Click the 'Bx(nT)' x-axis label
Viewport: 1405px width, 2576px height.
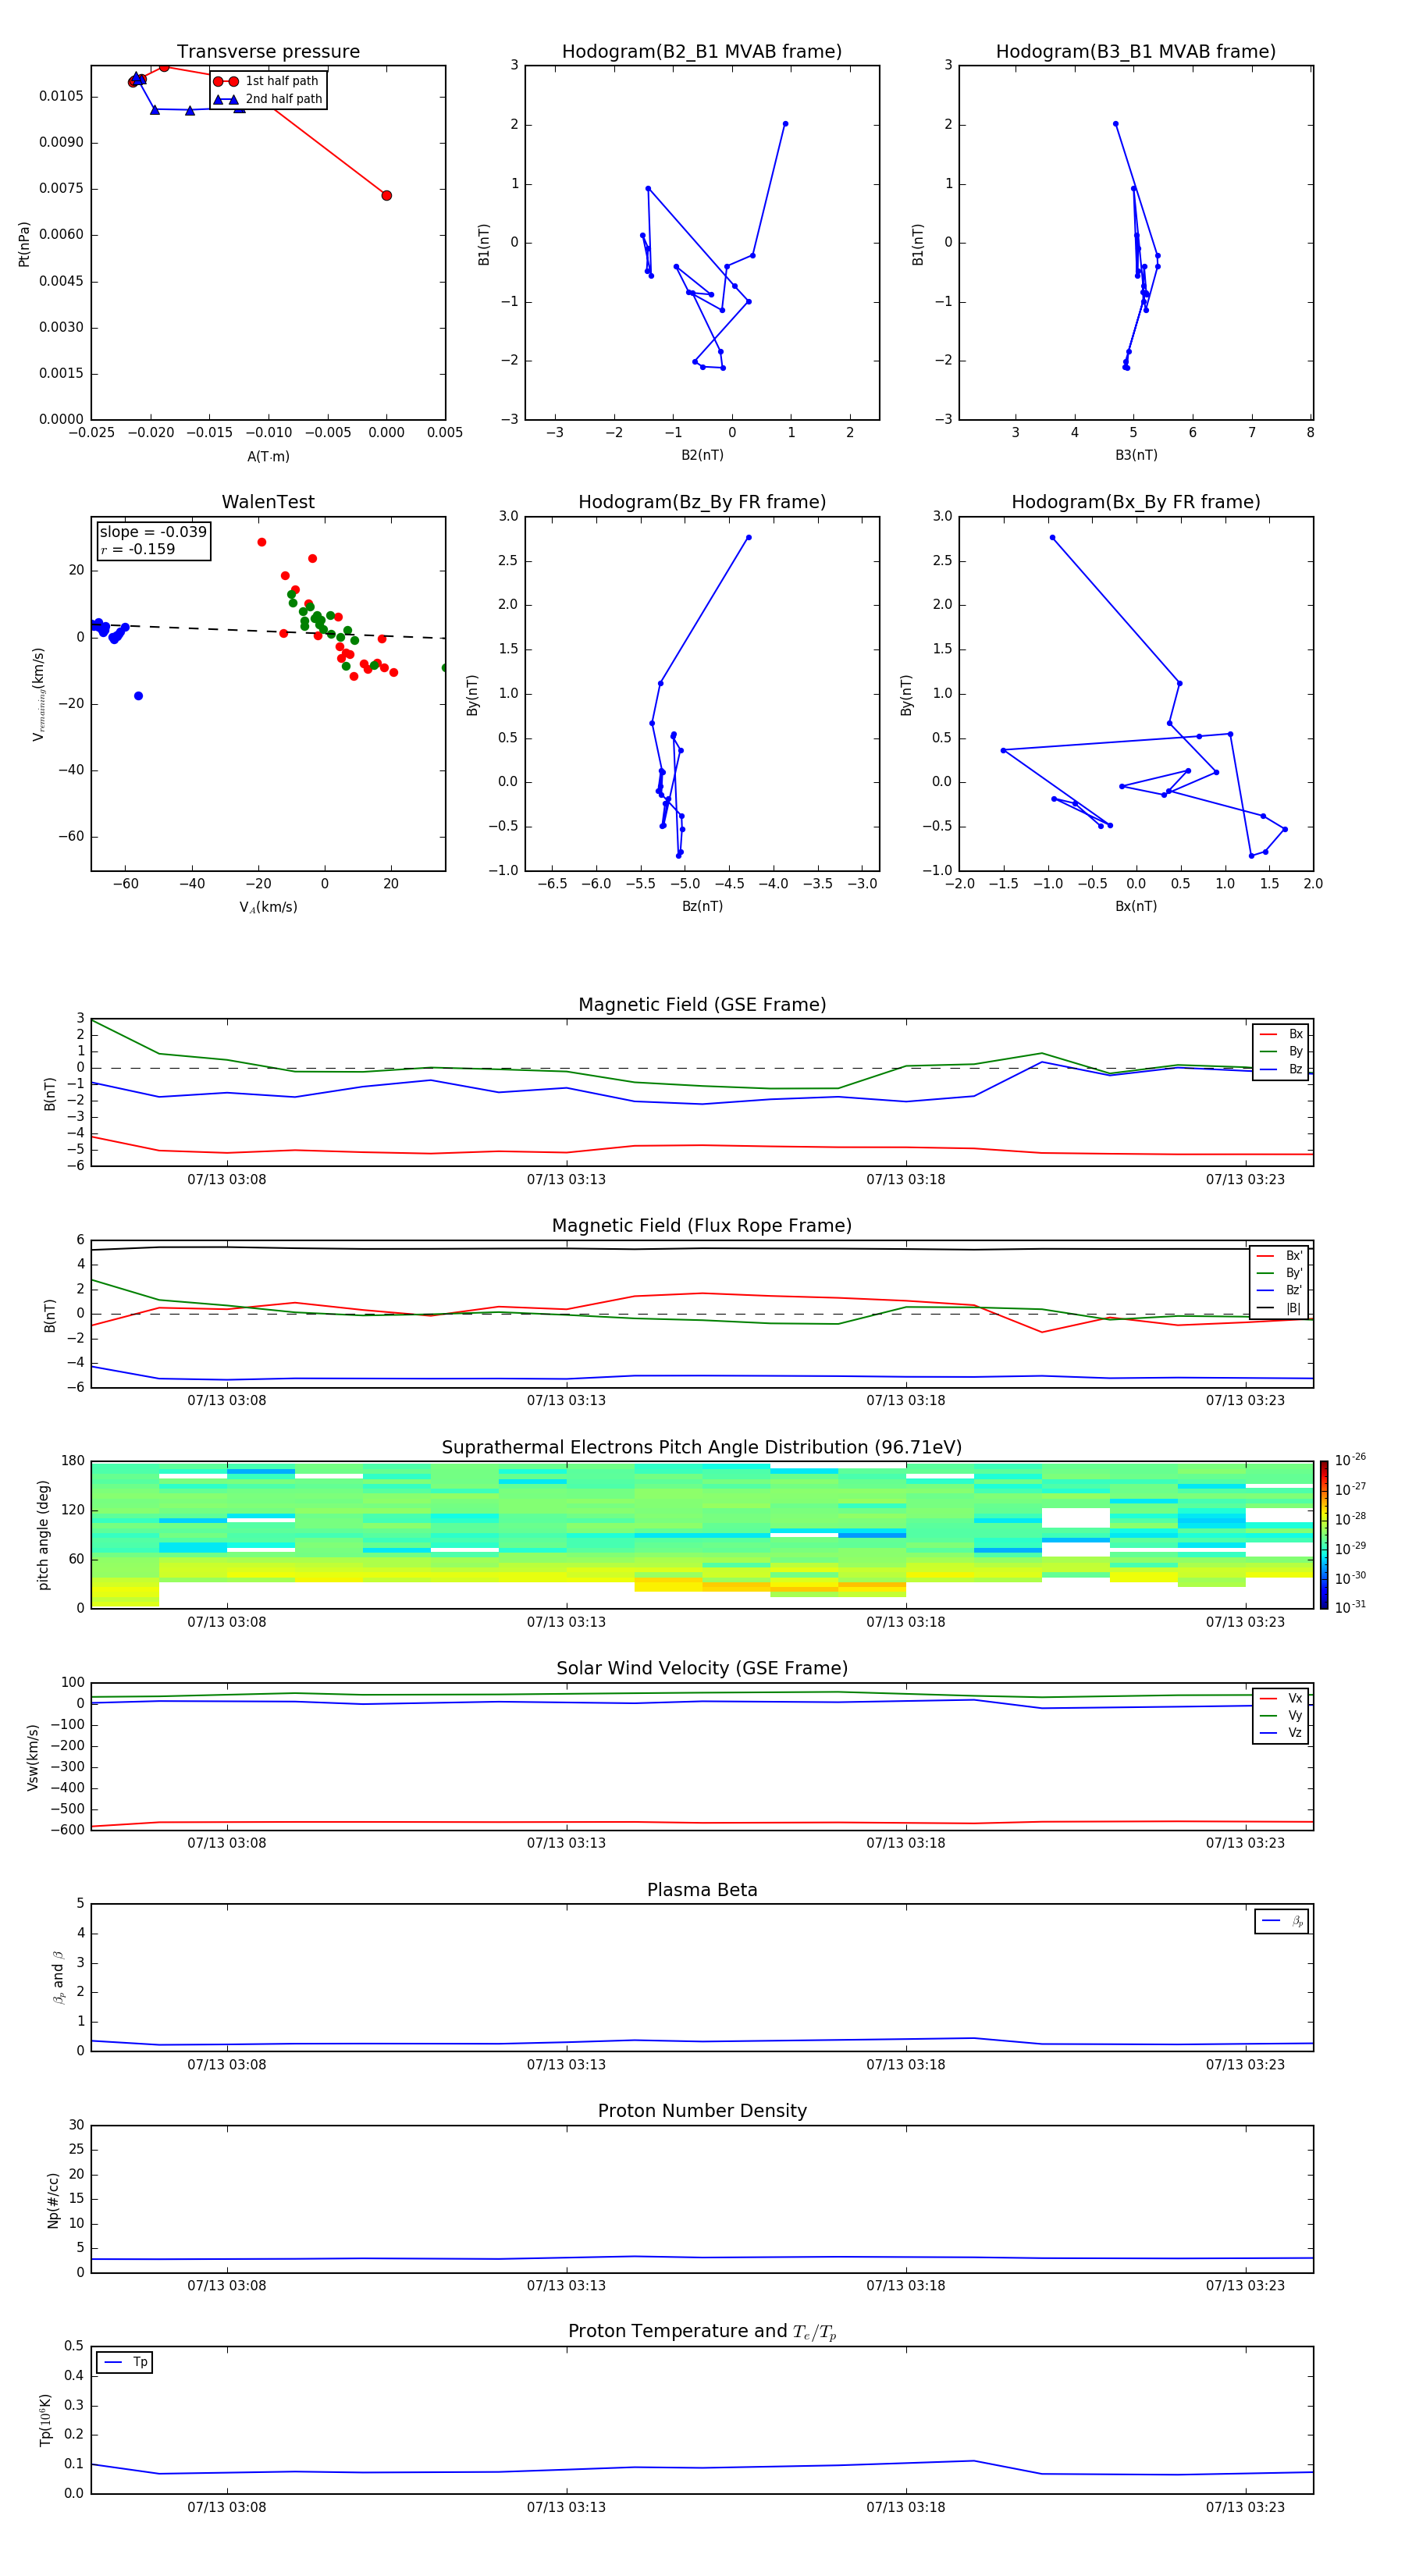(x=1136, y=906)
